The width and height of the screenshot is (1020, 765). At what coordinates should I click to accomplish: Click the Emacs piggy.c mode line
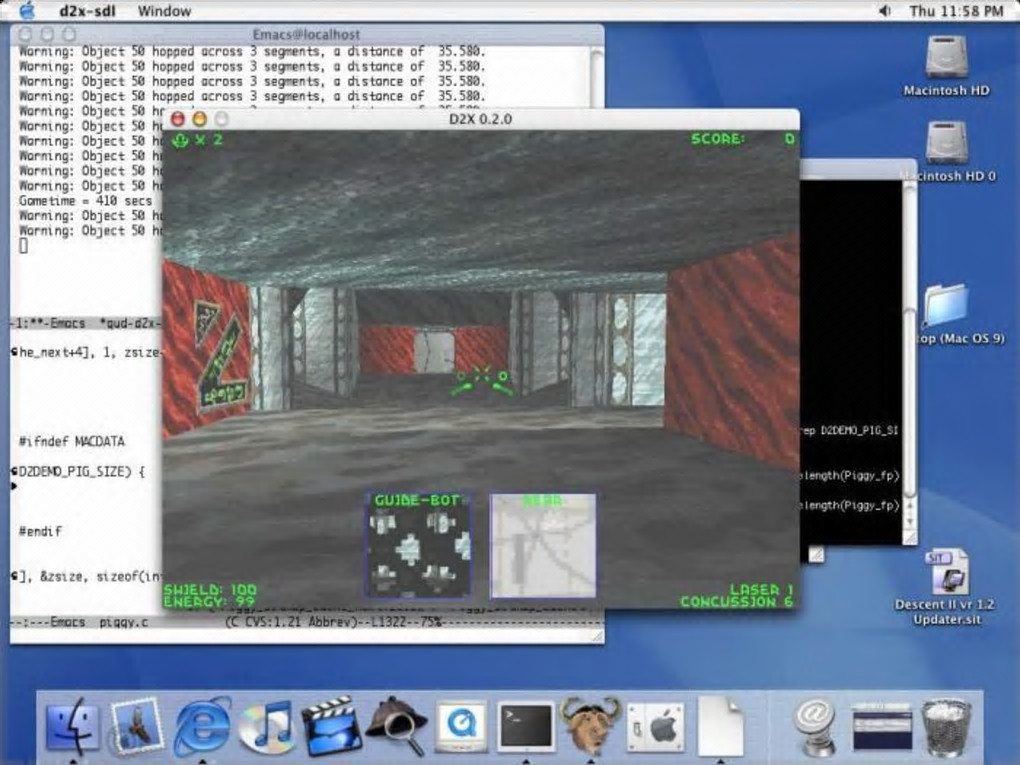click(x=306, y=623)
